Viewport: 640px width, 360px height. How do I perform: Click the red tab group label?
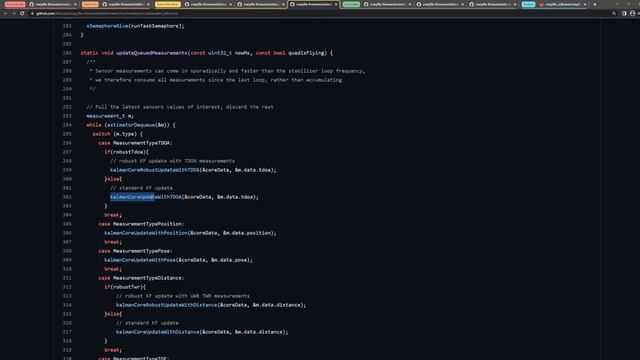(x=15, y=4)
